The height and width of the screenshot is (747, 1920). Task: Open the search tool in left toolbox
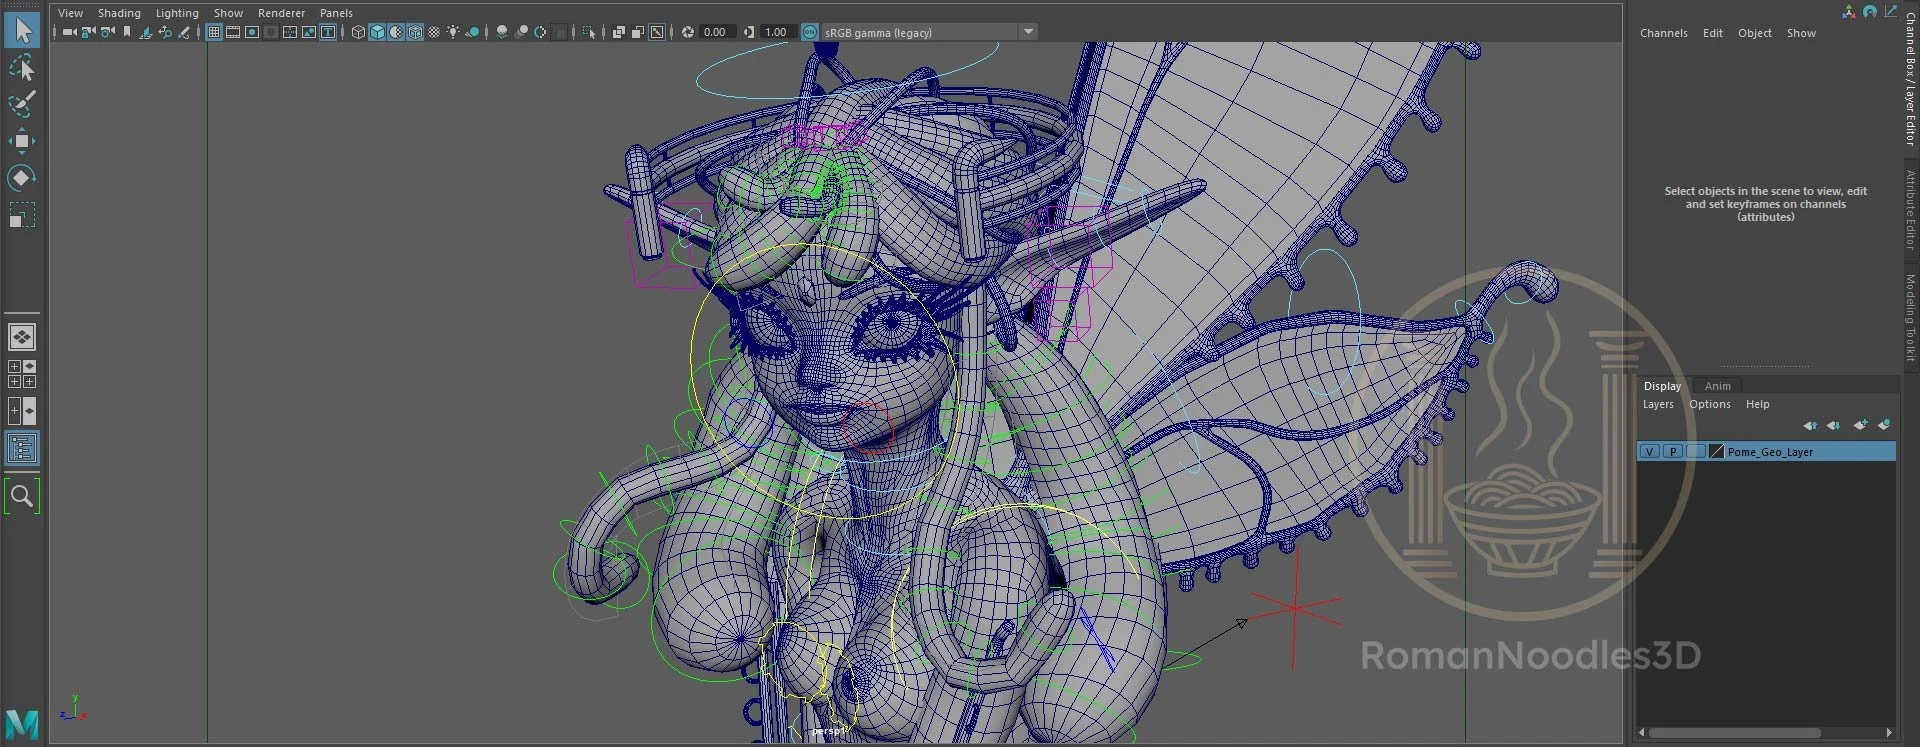pos(22,496)
